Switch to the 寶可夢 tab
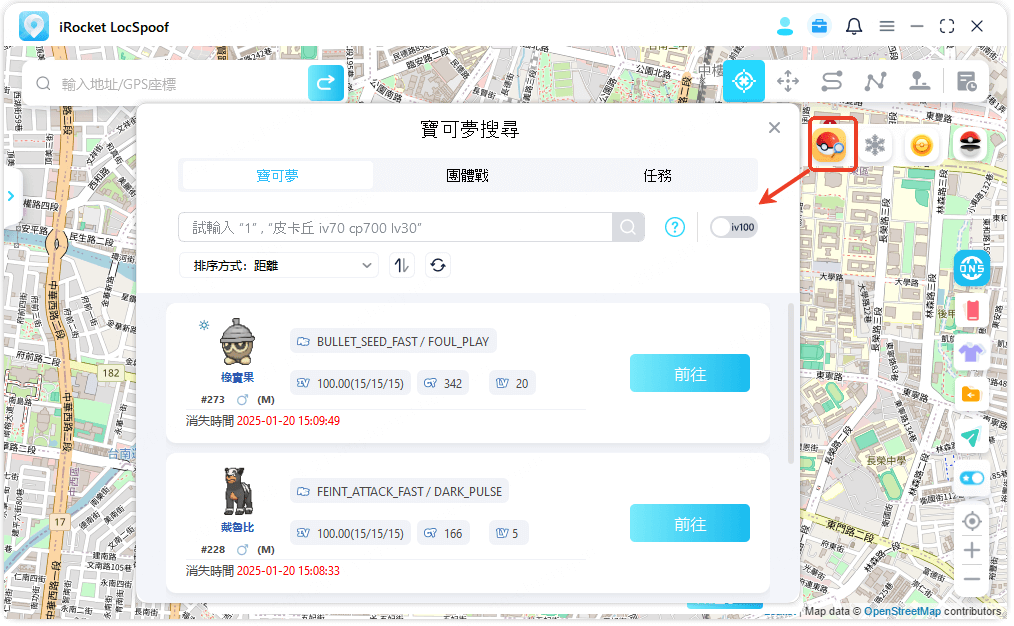1014x626 pixels. click(277, 175)
